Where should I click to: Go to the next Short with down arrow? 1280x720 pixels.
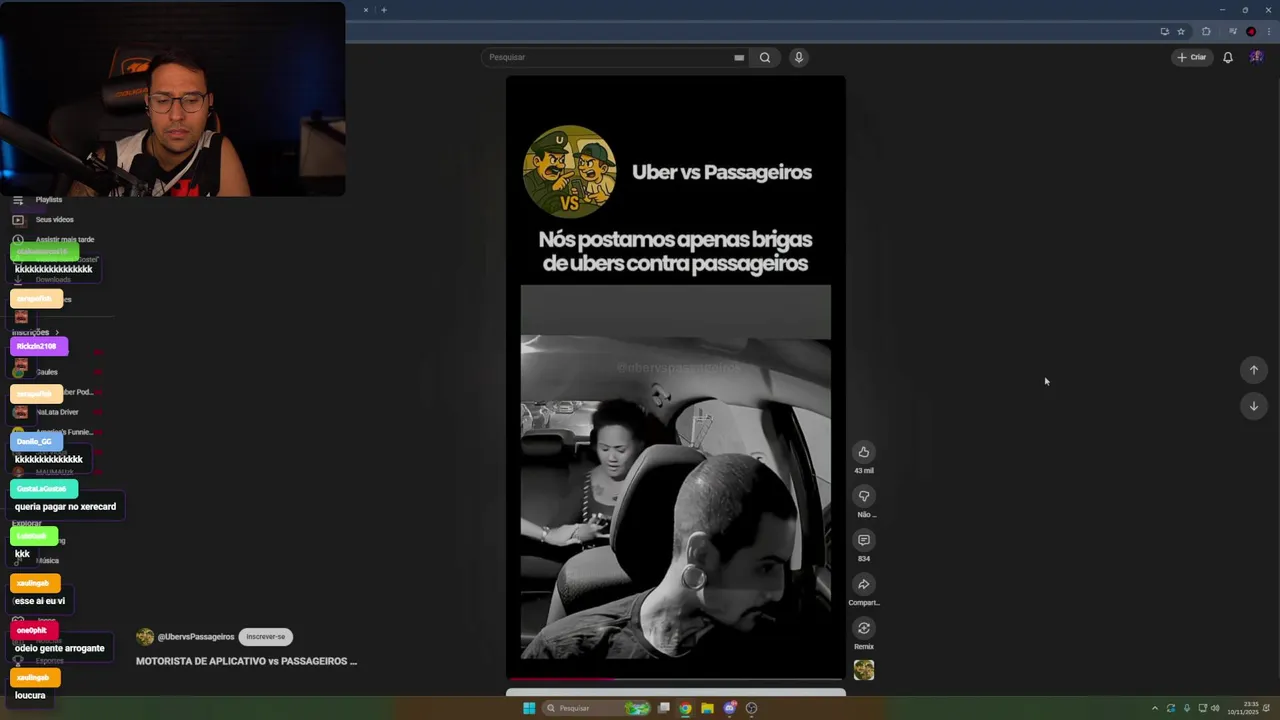click(1253, 406)
